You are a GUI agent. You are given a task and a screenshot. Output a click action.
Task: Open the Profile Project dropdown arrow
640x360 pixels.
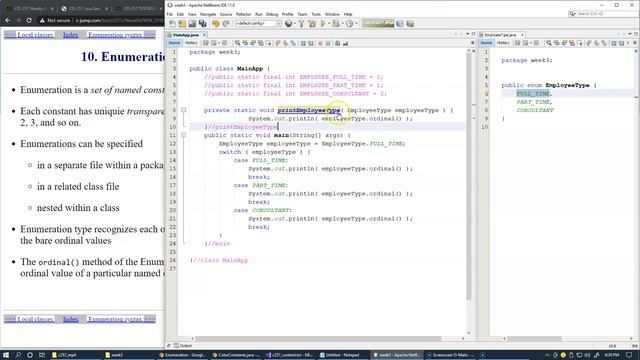pyautogui.click(x=356, y=24)
